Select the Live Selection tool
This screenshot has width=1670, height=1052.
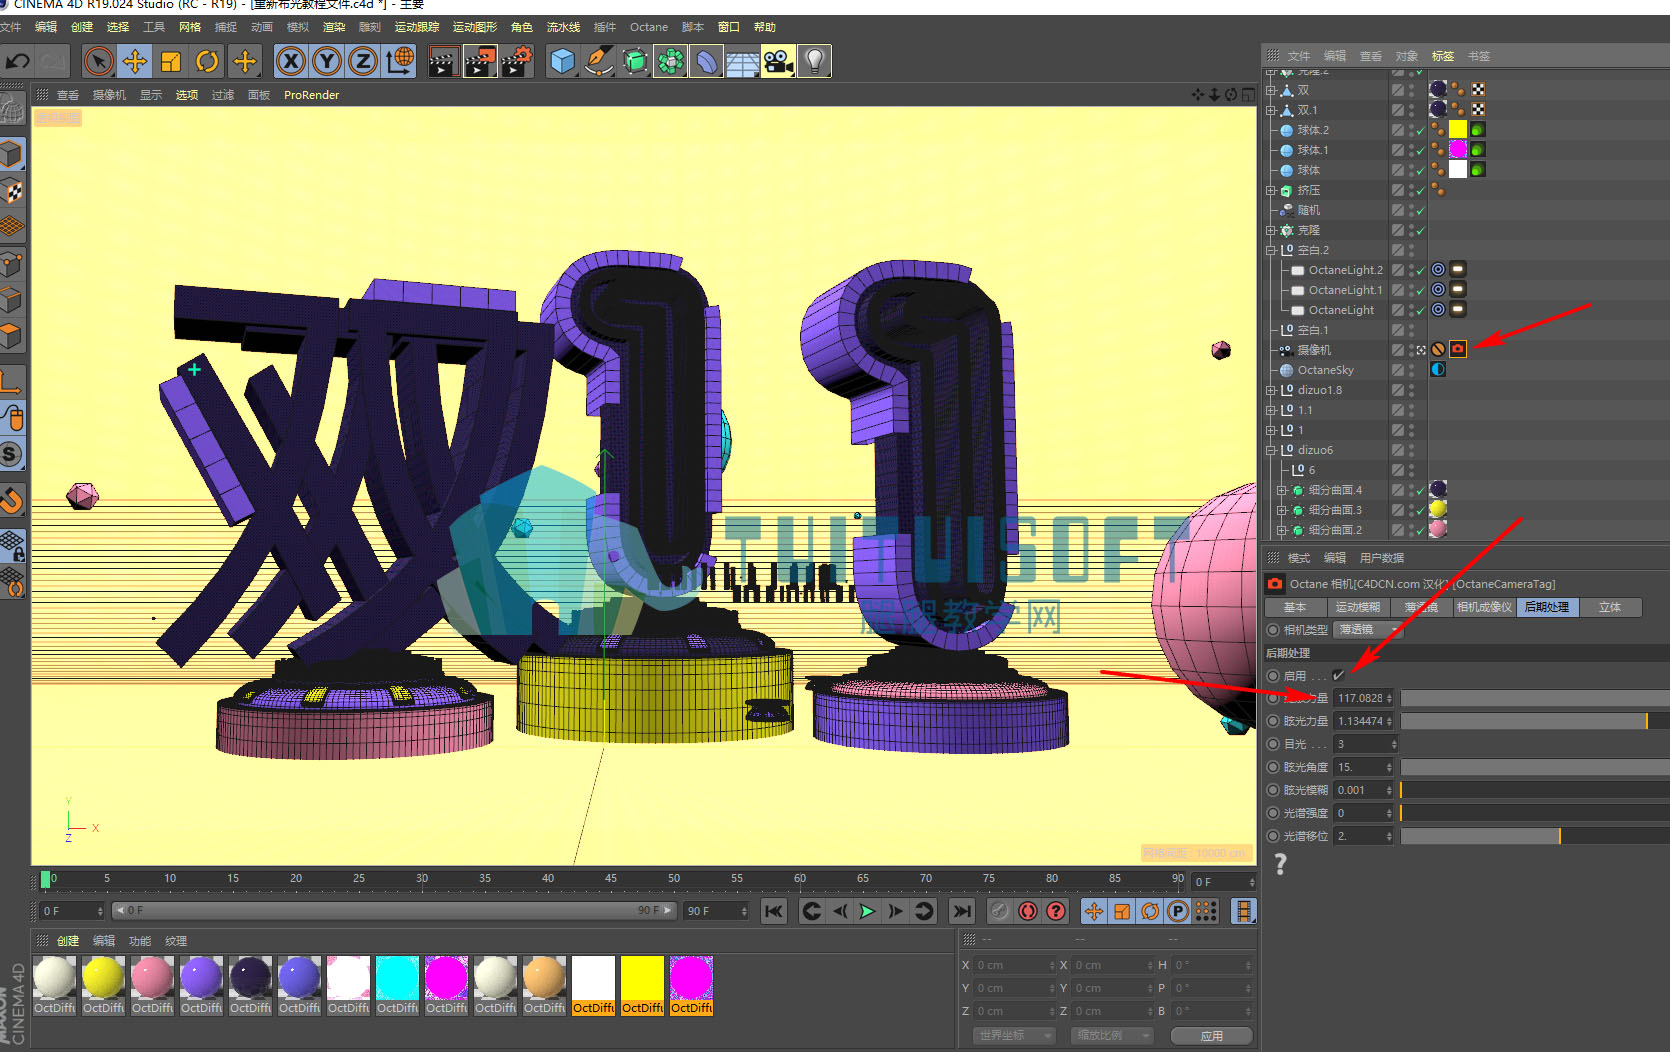[98, 61]
